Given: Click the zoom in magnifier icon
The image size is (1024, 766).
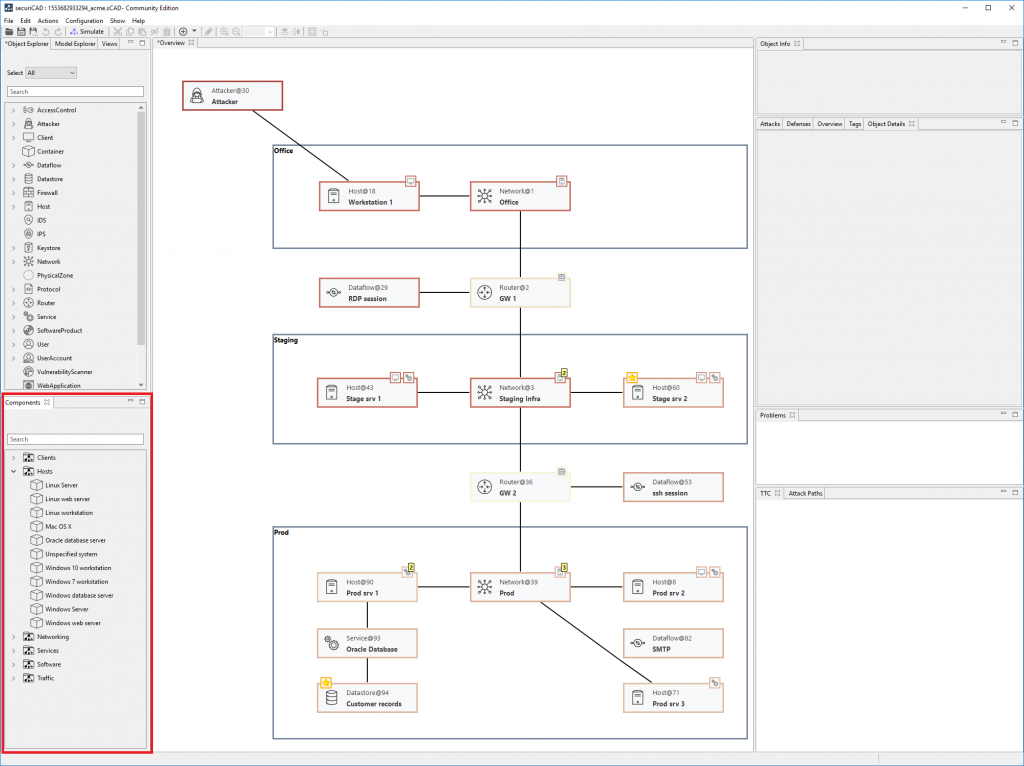Looking at the screenshot, I should 224,31.
